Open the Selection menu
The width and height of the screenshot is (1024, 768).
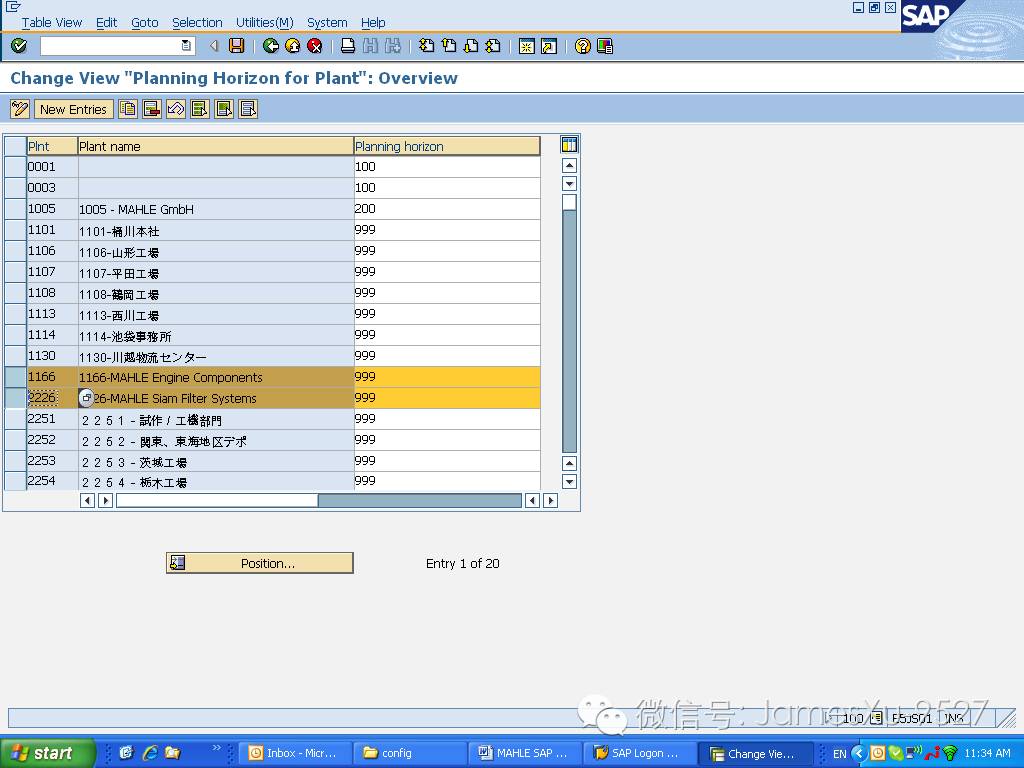click(x=197, y=22)
